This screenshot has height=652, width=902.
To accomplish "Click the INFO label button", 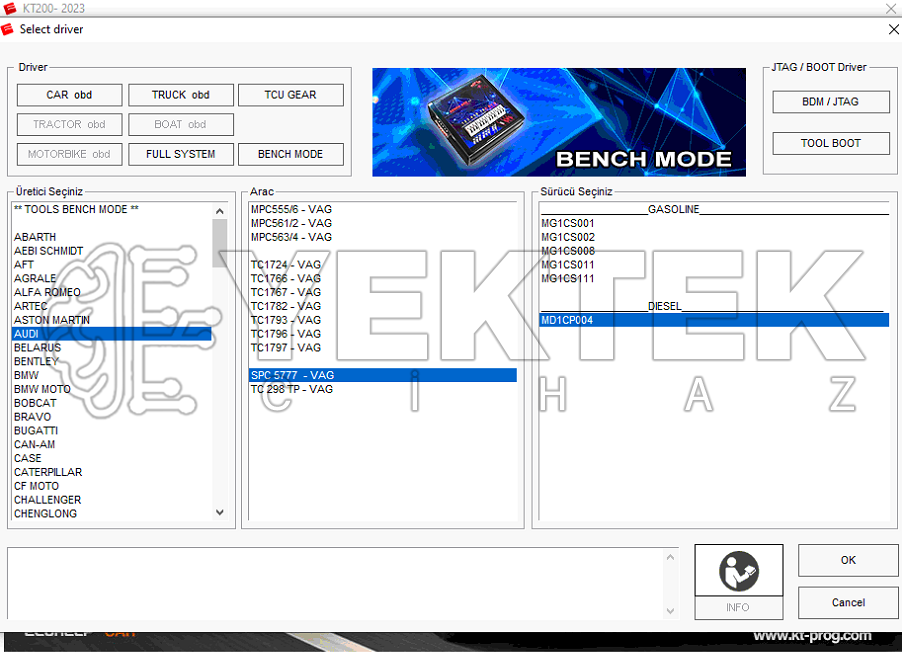I will pyautogui.click(x=739, y=608).
